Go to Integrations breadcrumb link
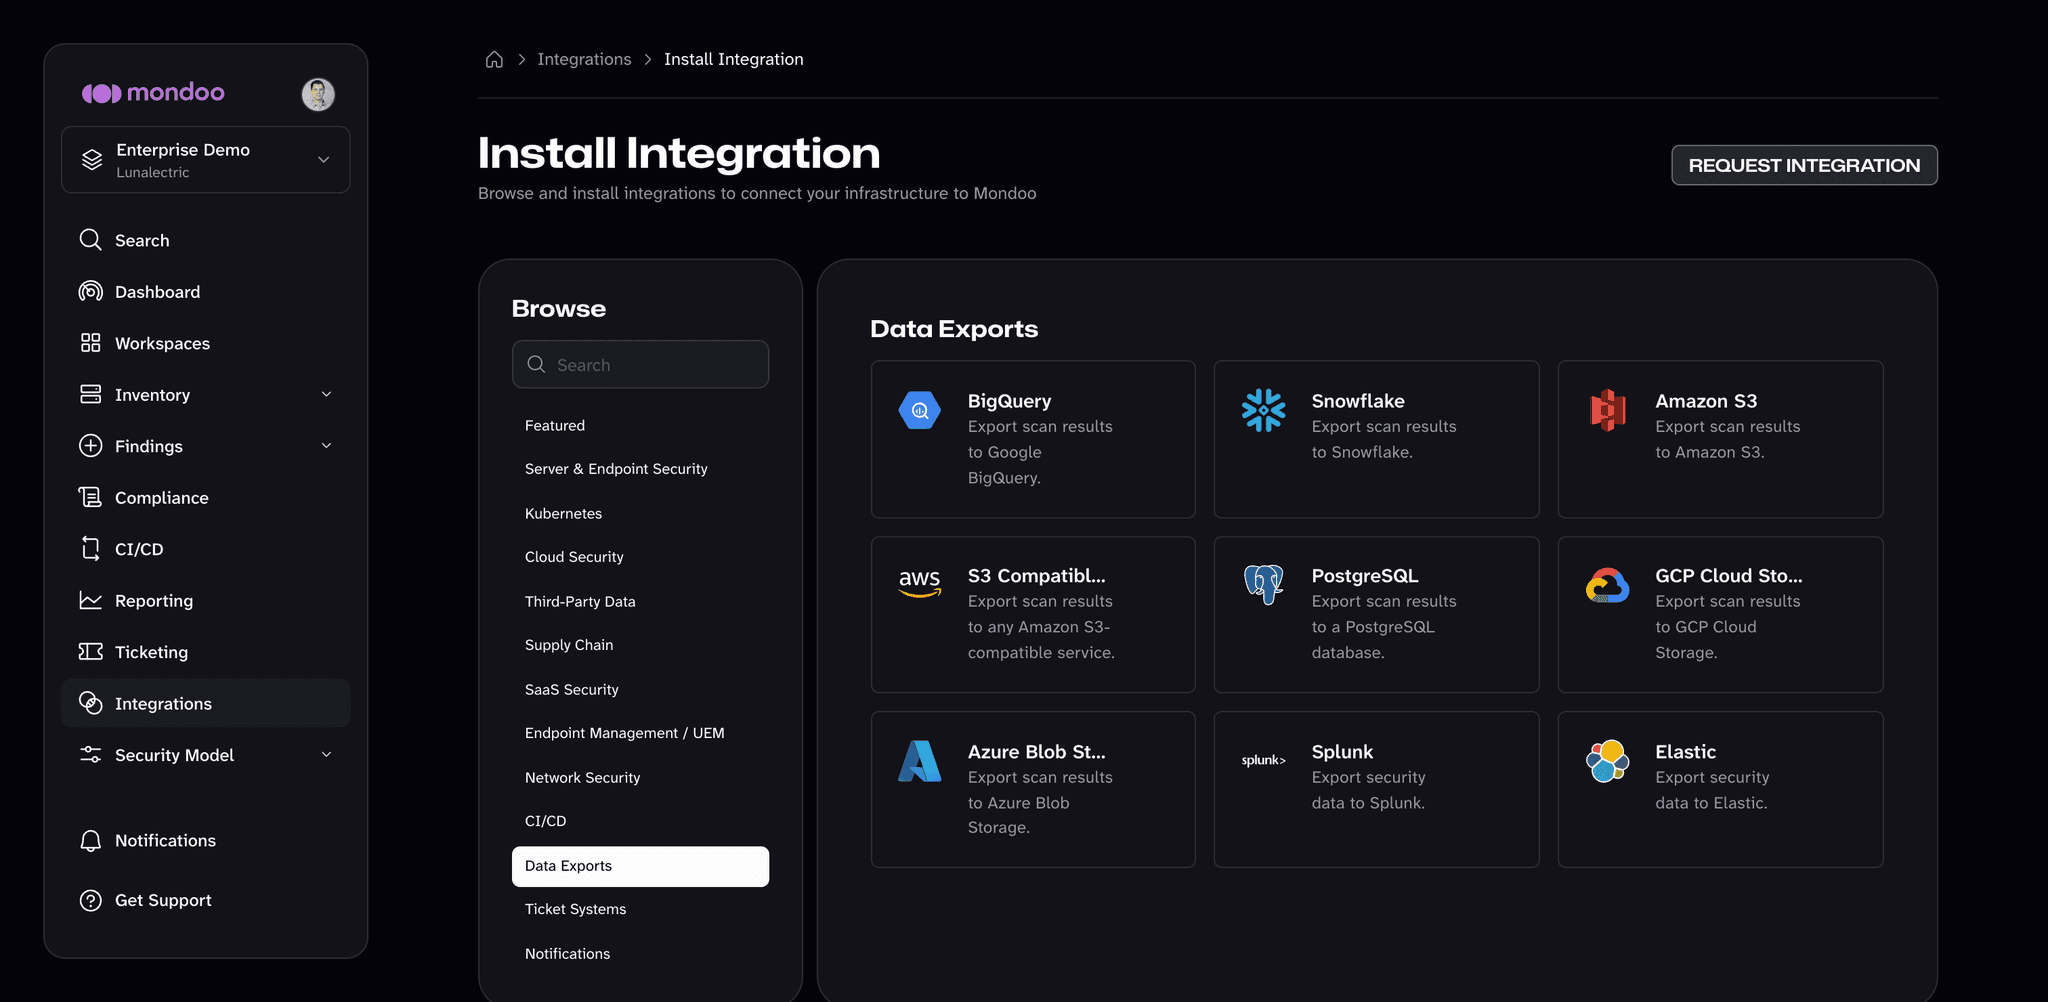 click(x=584, y=59)
